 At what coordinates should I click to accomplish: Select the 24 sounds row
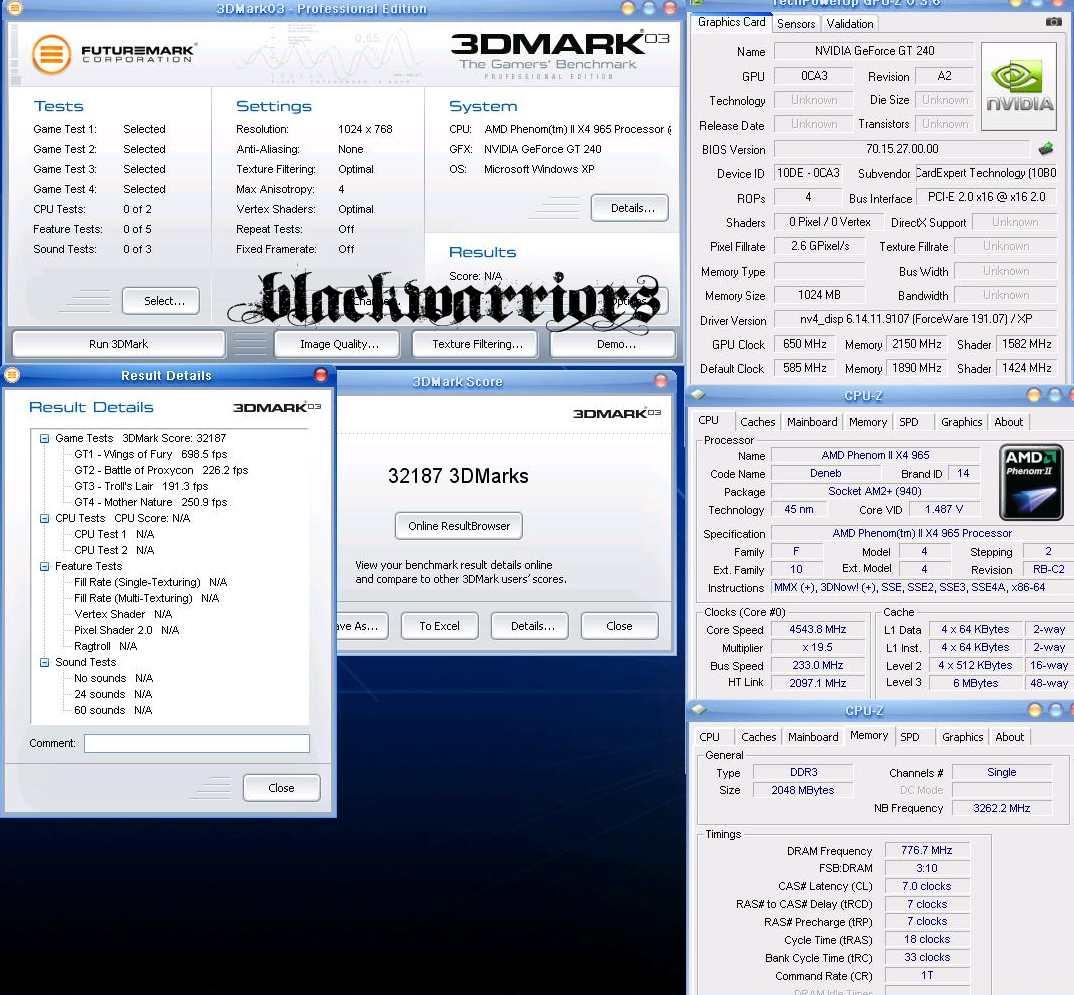click(113, 694)
